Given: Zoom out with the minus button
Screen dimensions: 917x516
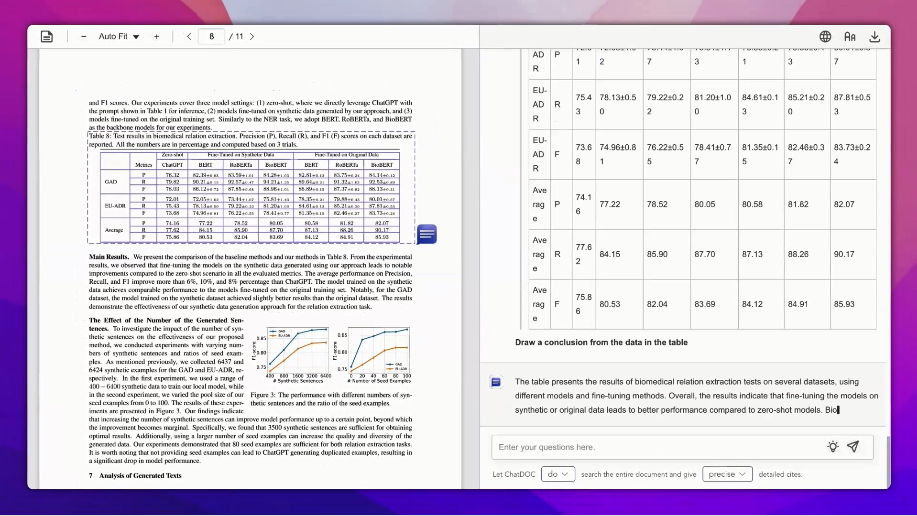Looking at the screenshot, I should 84,36.
